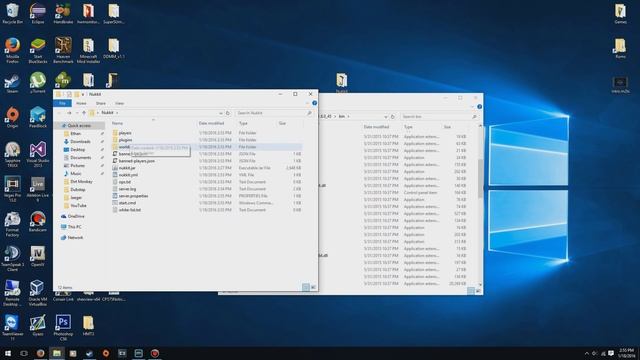
Task: Select This PC in the navigation pane
Action: click(x=74, y=227)
